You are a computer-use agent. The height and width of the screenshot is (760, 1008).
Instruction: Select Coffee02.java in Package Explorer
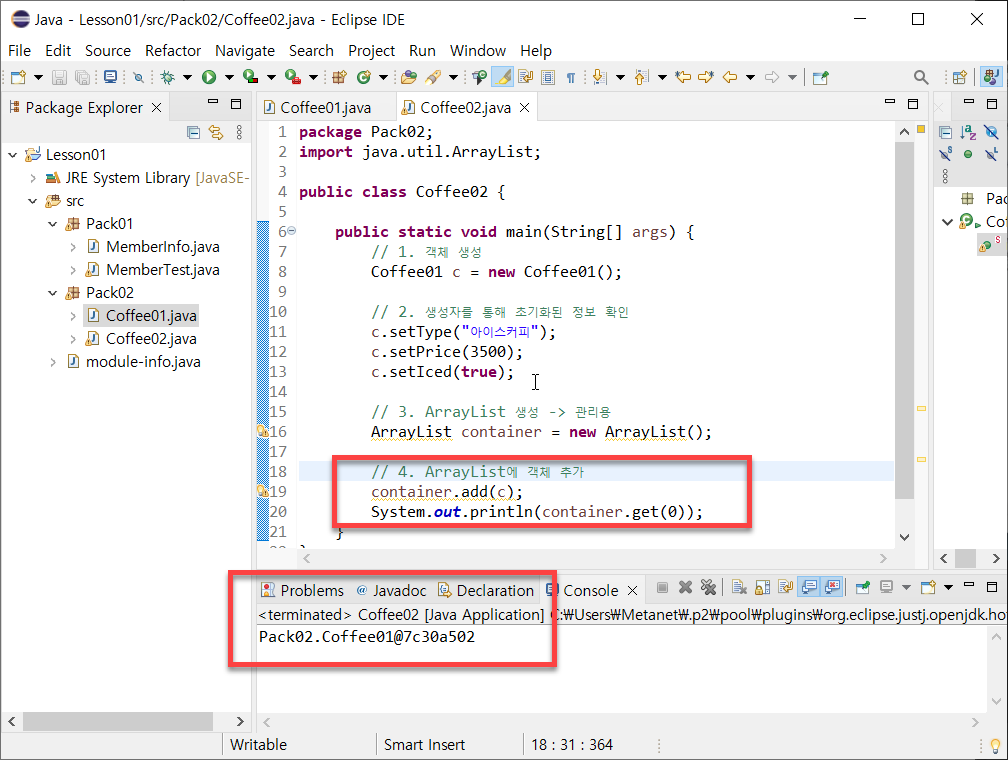point(151,339)
